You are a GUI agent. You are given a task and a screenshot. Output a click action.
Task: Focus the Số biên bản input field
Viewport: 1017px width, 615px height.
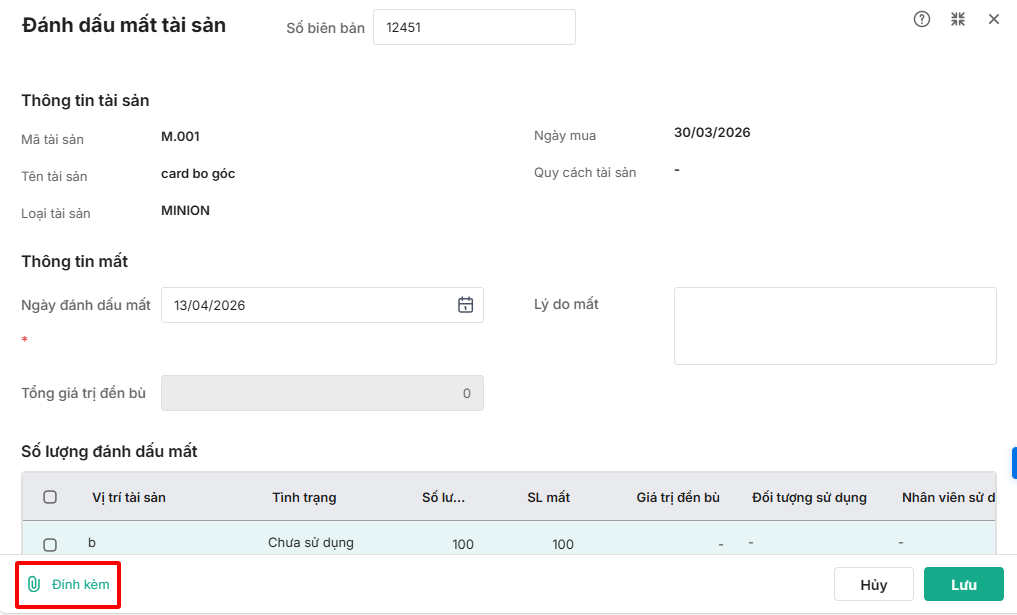pos(474,28)
